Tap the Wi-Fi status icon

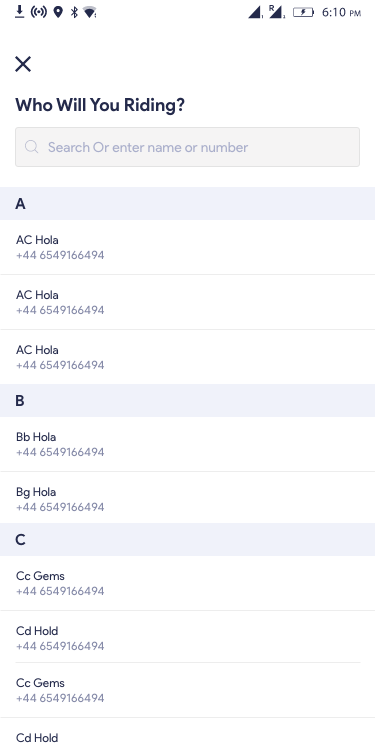coord(89,12)
